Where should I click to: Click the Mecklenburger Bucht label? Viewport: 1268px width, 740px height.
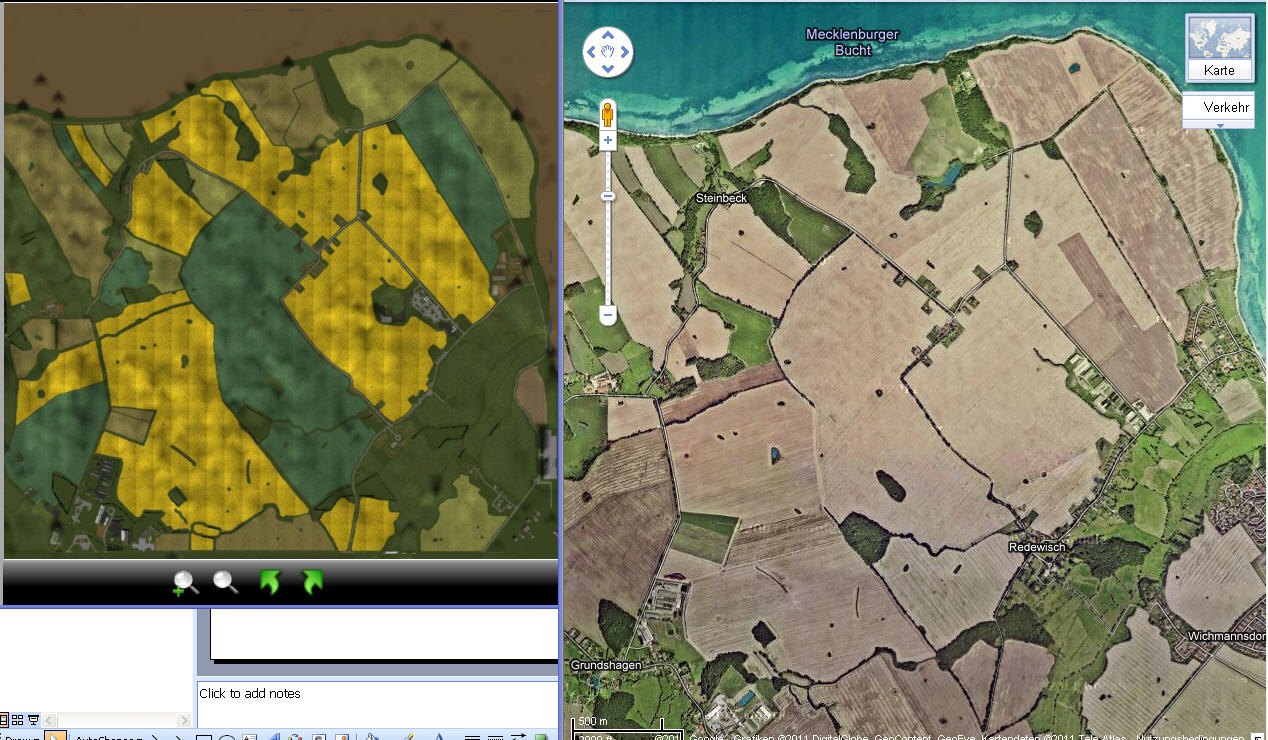pos(852,42)
